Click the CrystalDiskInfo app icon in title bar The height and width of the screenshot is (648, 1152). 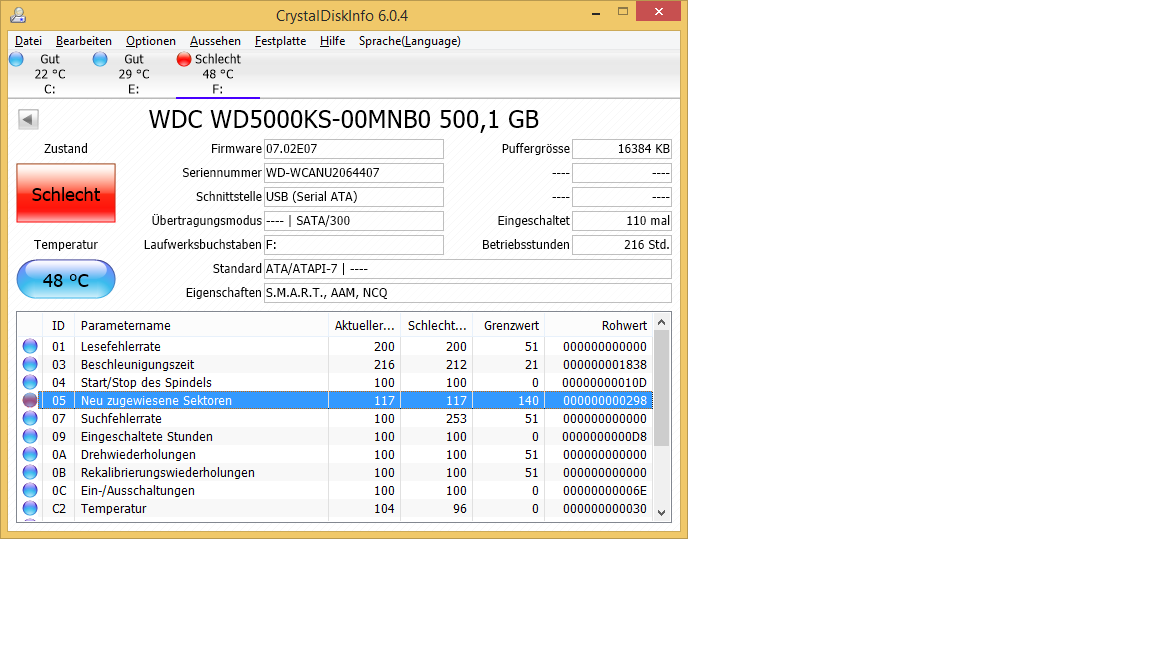[x=18, y=15]
